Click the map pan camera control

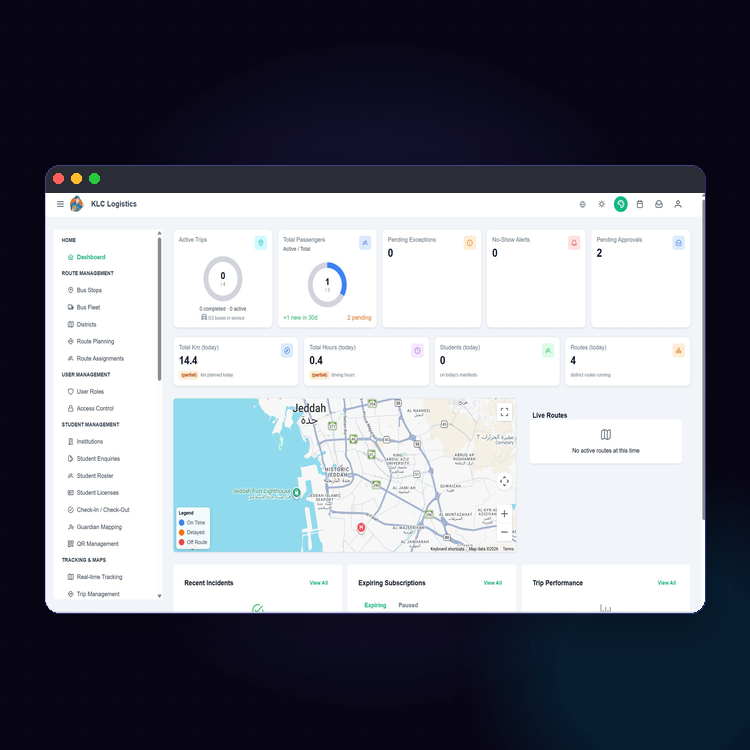coord(504,481)
